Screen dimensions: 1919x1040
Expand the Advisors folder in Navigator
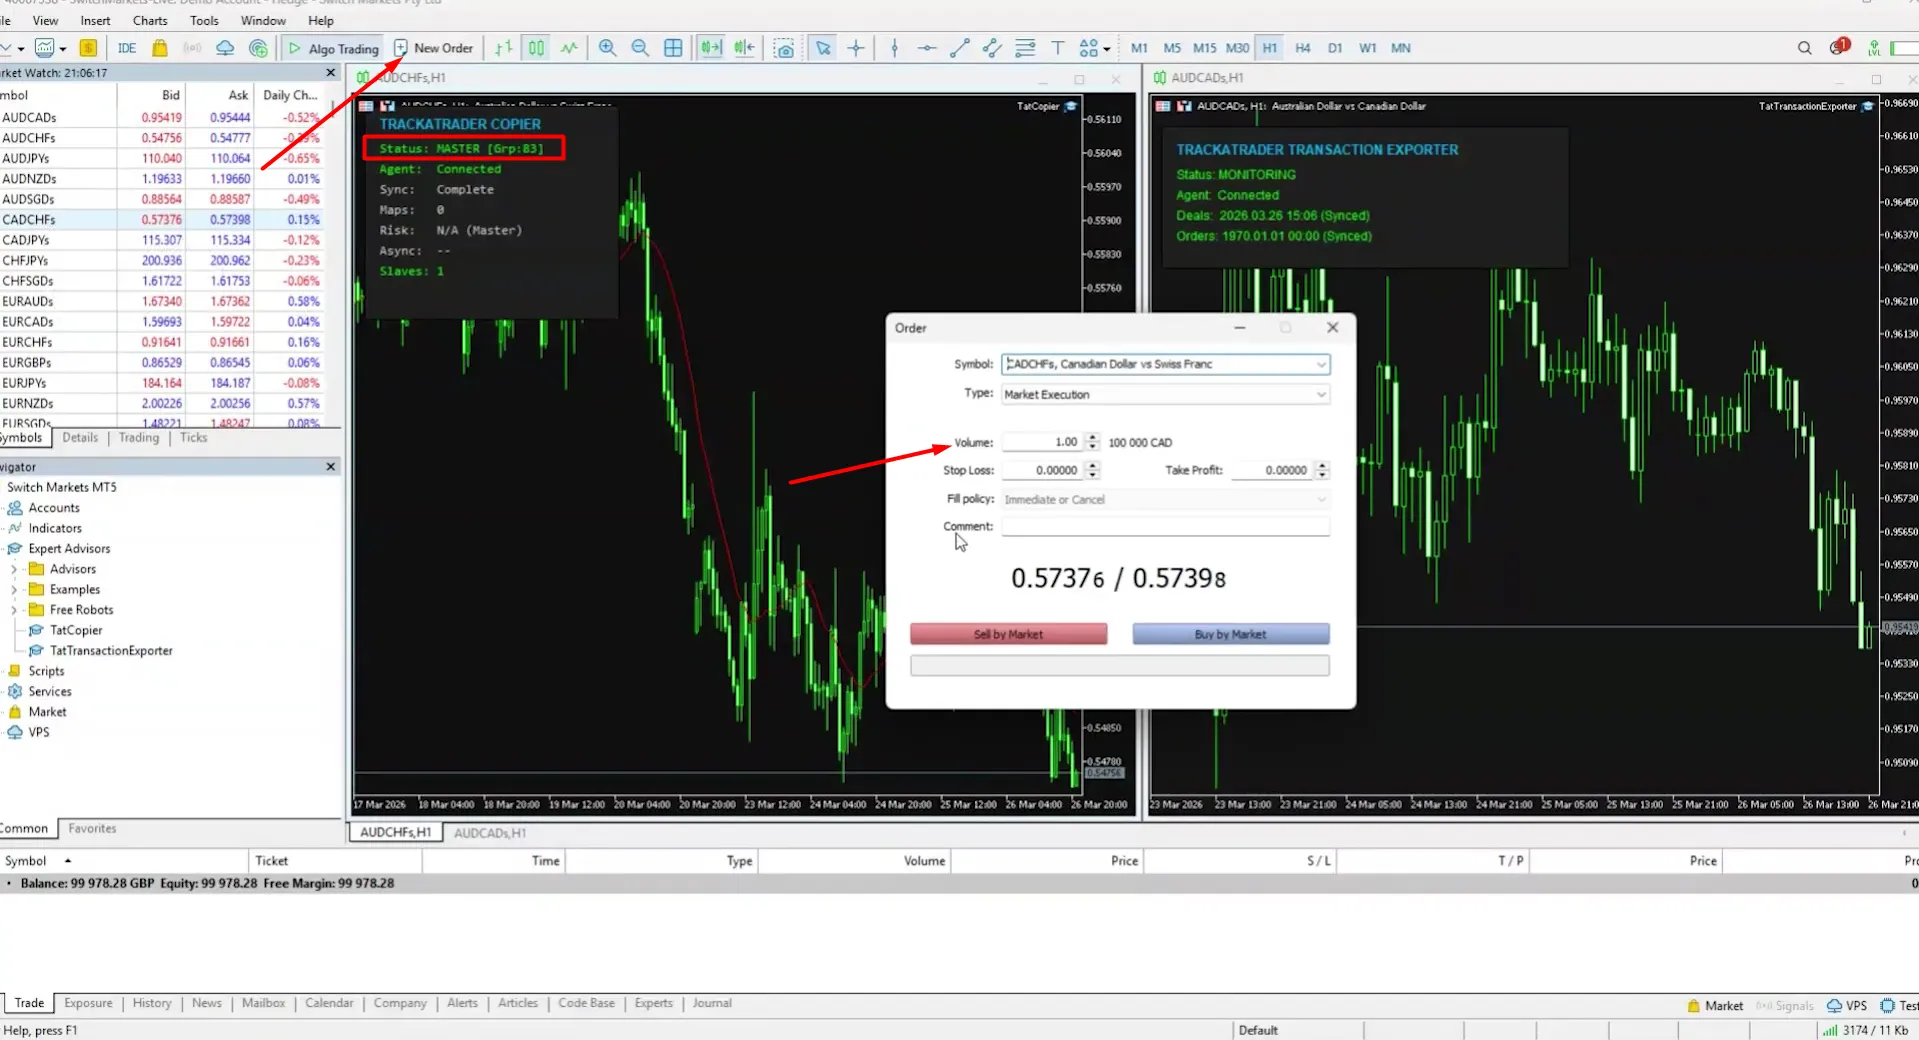[14, 569]
